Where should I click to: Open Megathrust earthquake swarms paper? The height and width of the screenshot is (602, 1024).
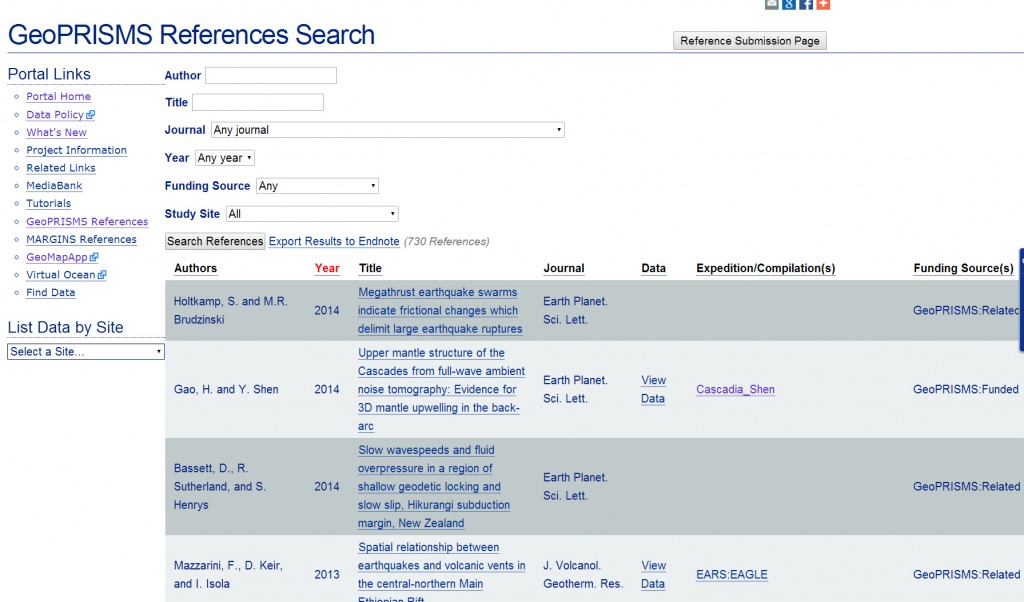tap(440, 311)
